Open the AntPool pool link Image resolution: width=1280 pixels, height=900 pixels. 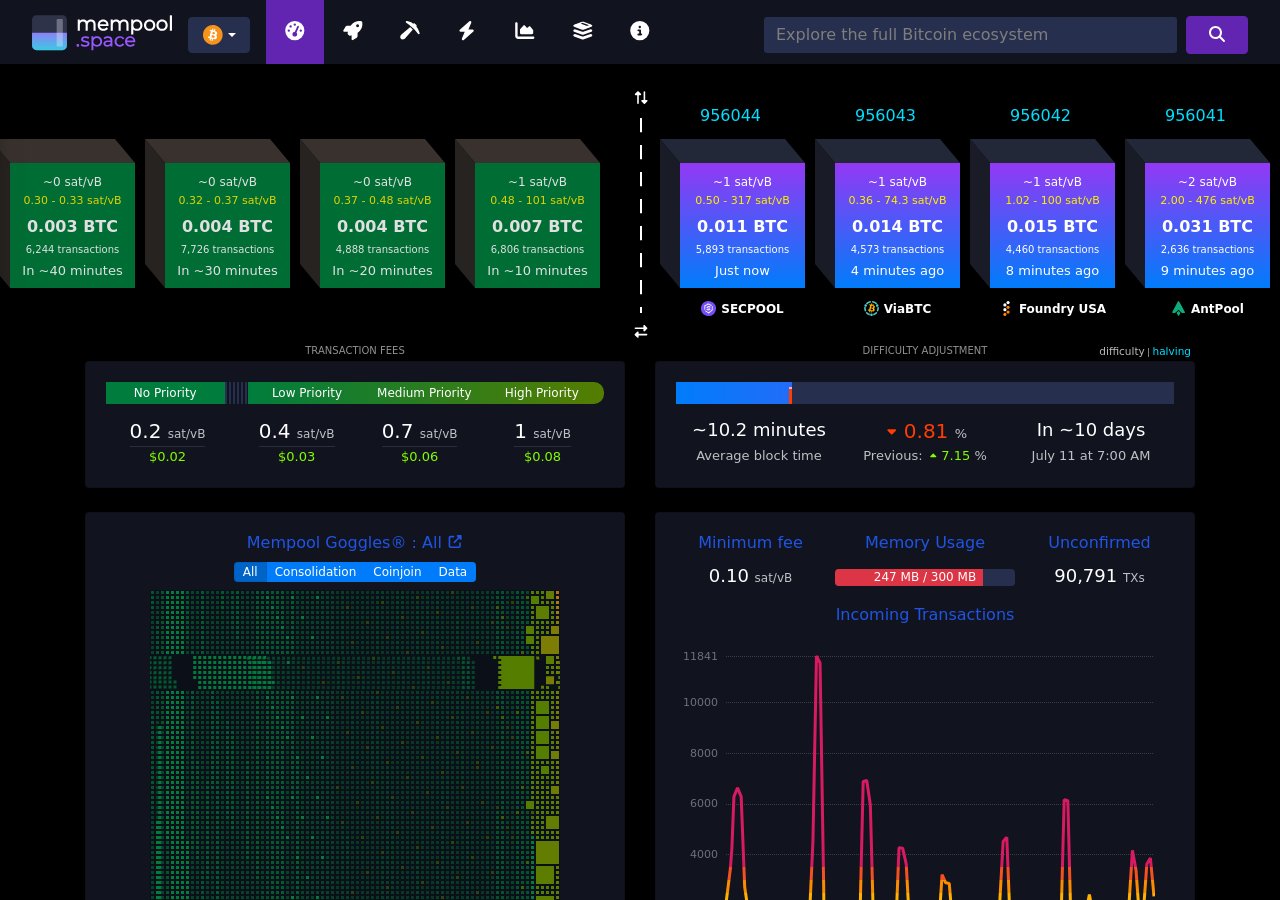1207,309
